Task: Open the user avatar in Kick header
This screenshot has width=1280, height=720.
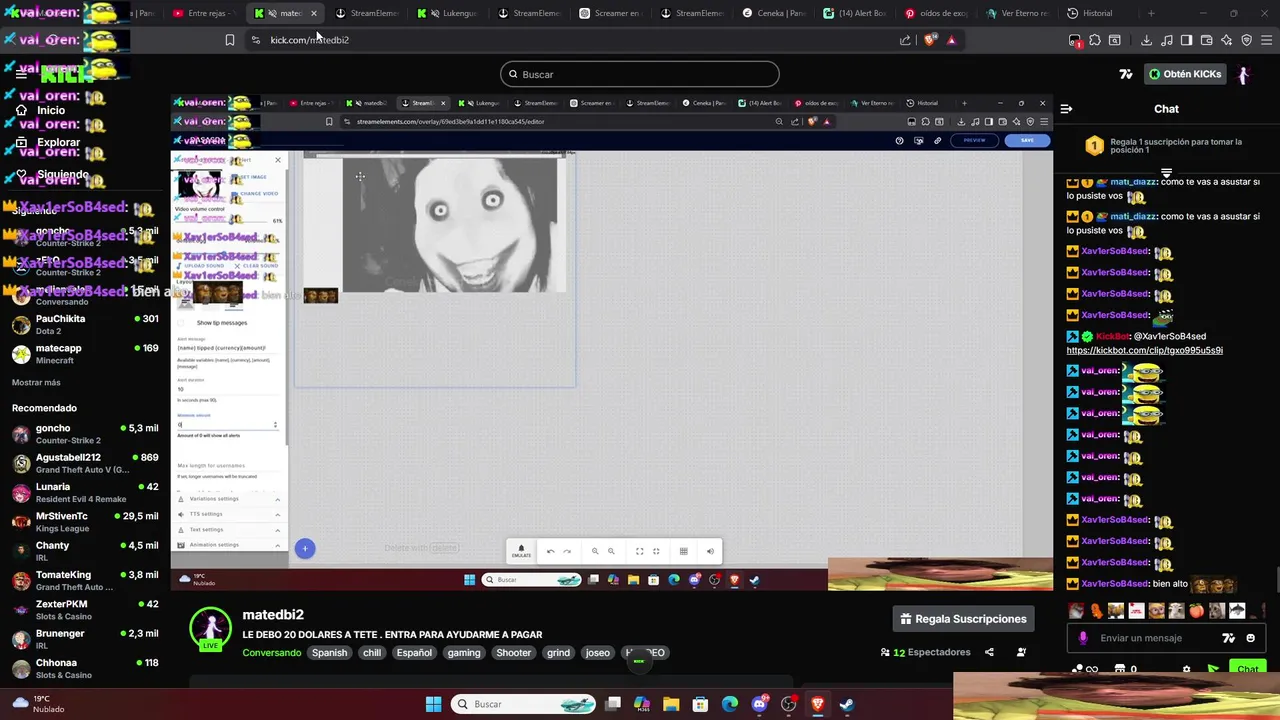Action: tap(1243, 74)
